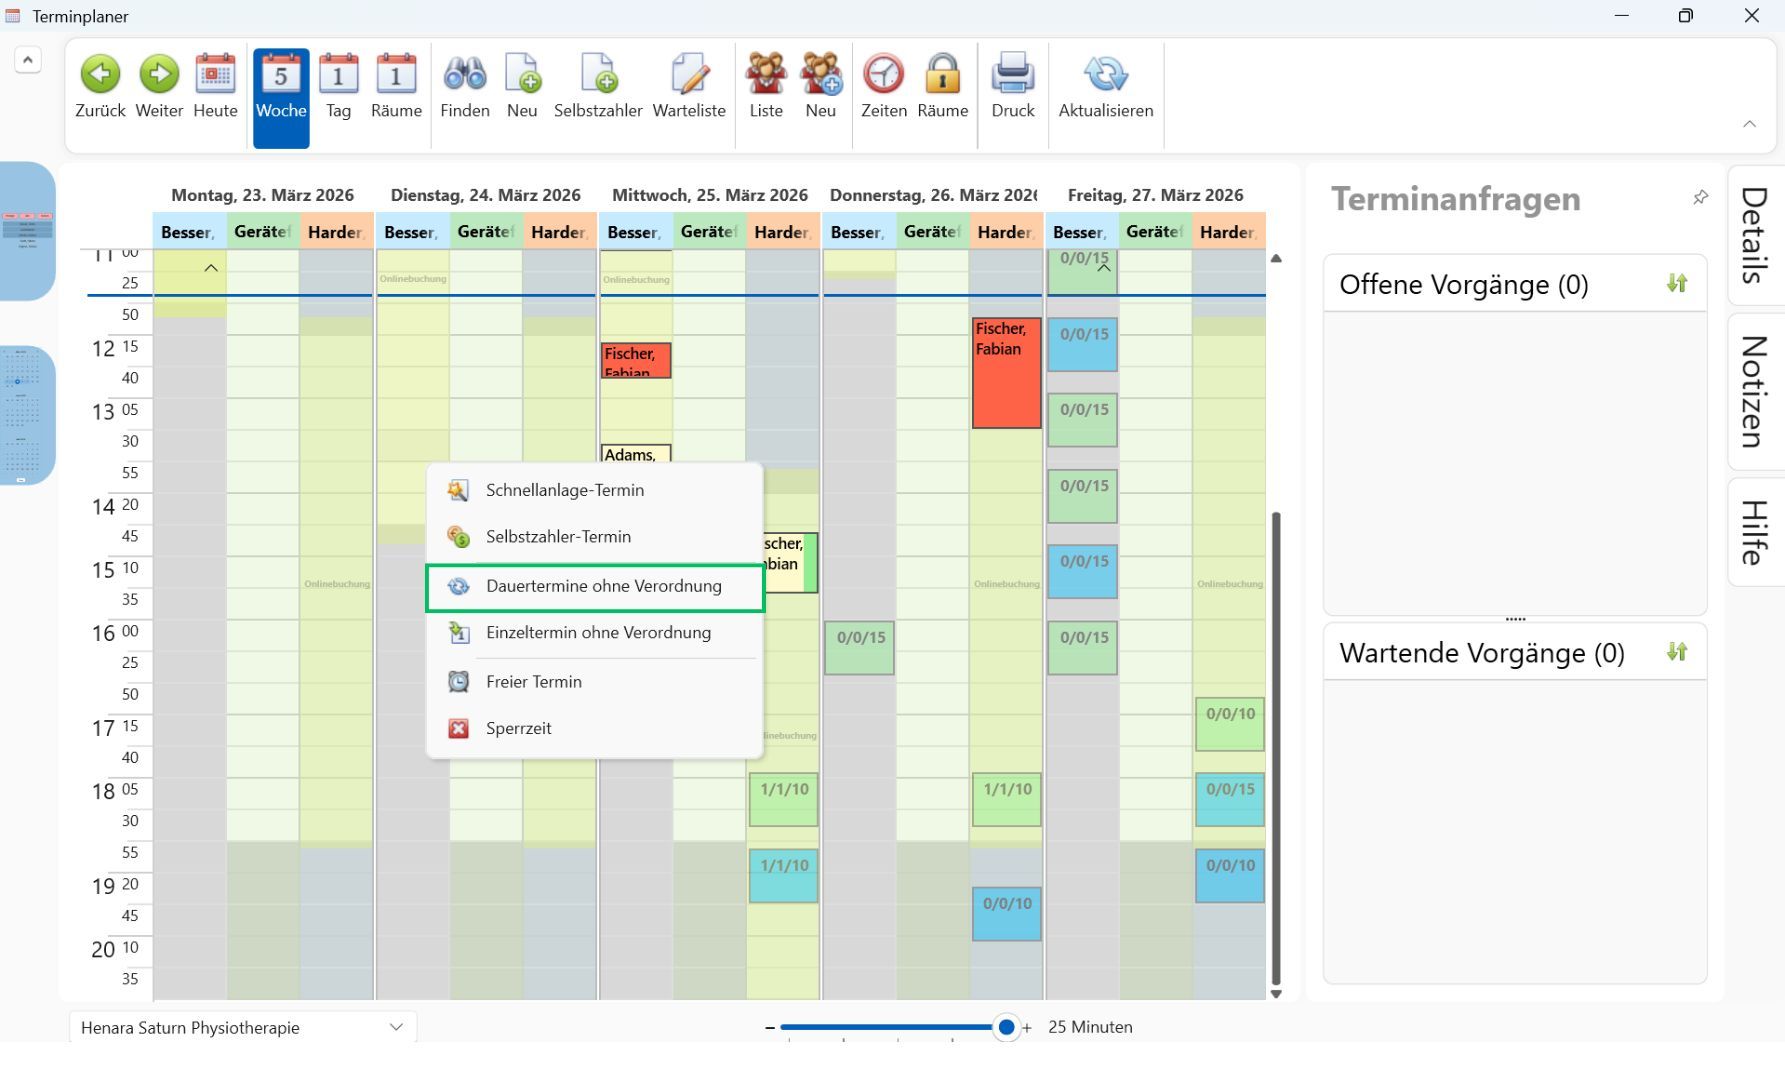1785x1080 pixels.
Task: Choose Schnellanlage-Termin from the context menu
Action: coord(595,490)
